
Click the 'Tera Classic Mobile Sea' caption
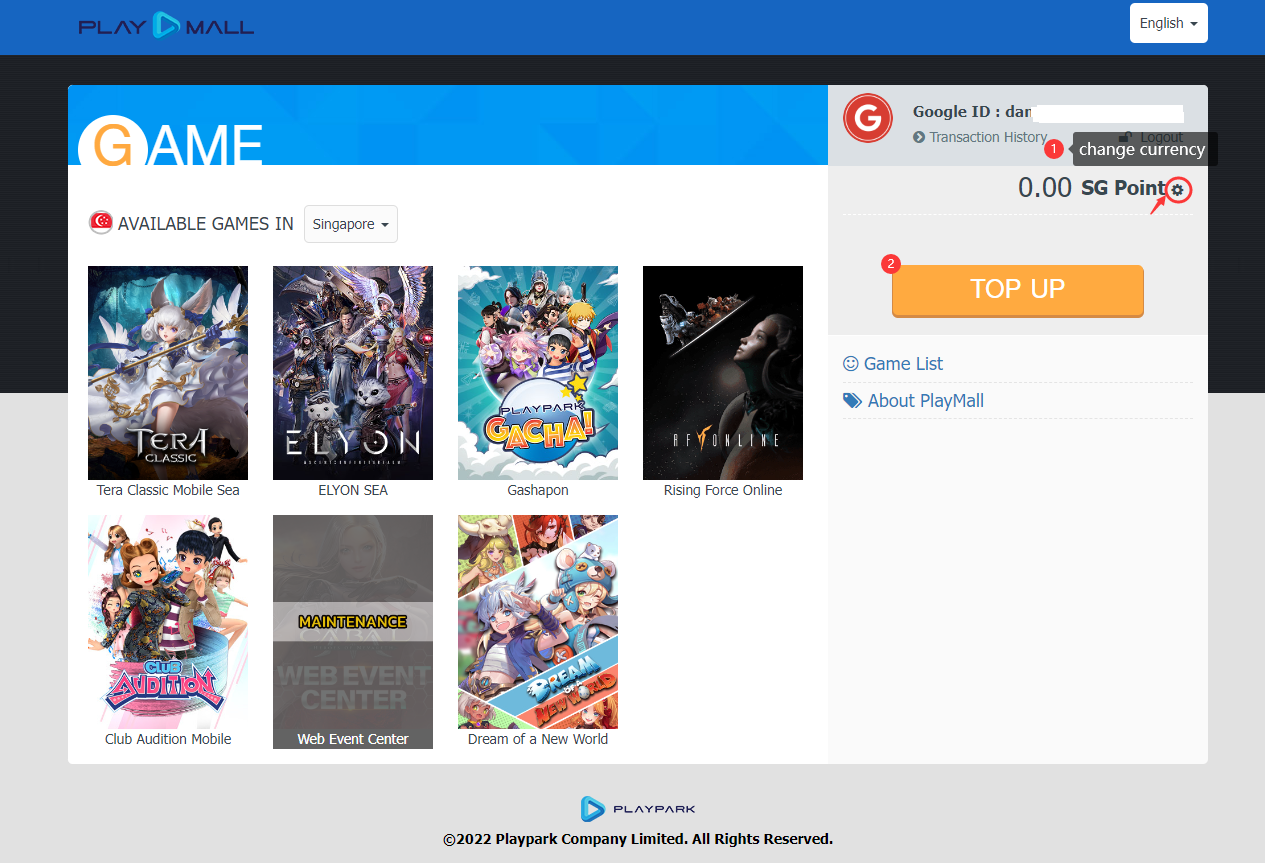coord(168,490)
